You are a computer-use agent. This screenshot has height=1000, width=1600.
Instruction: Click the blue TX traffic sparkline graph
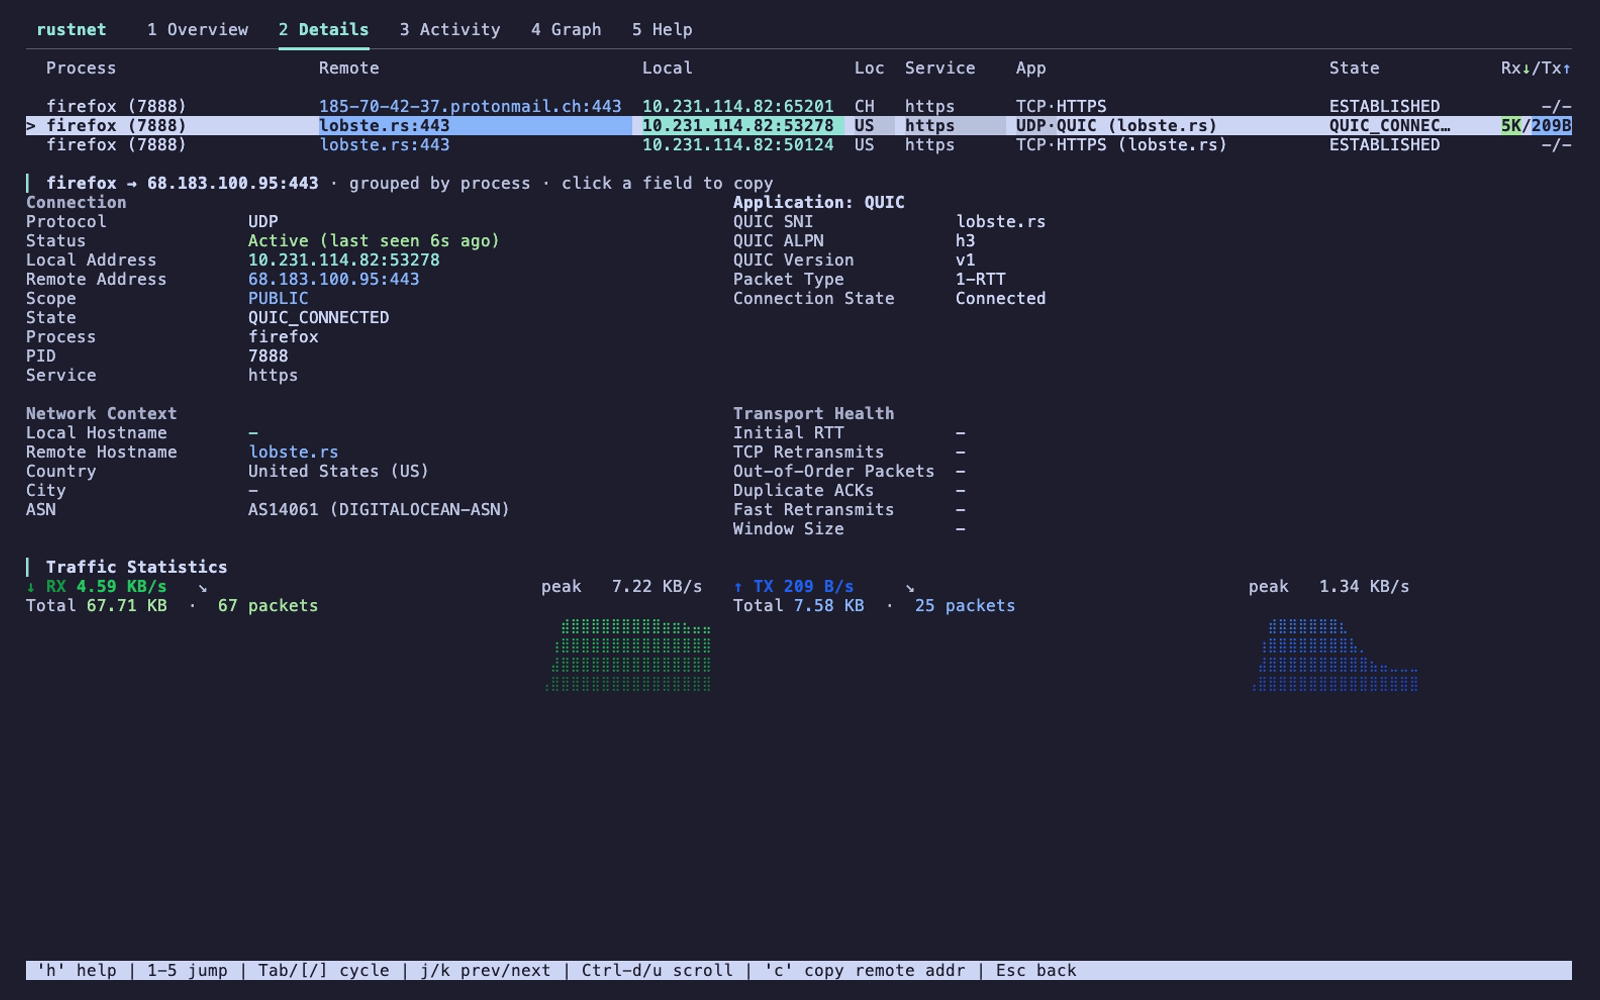click(x=1335, y=655)
